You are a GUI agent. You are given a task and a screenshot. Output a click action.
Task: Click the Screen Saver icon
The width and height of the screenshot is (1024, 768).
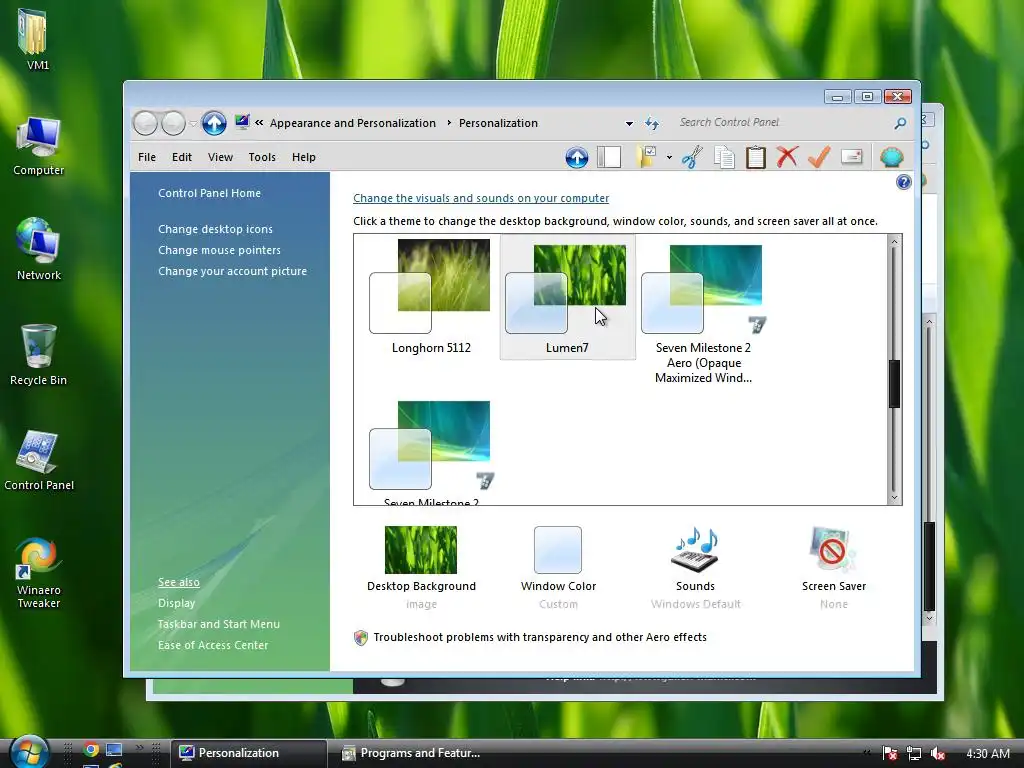[833, 549]
